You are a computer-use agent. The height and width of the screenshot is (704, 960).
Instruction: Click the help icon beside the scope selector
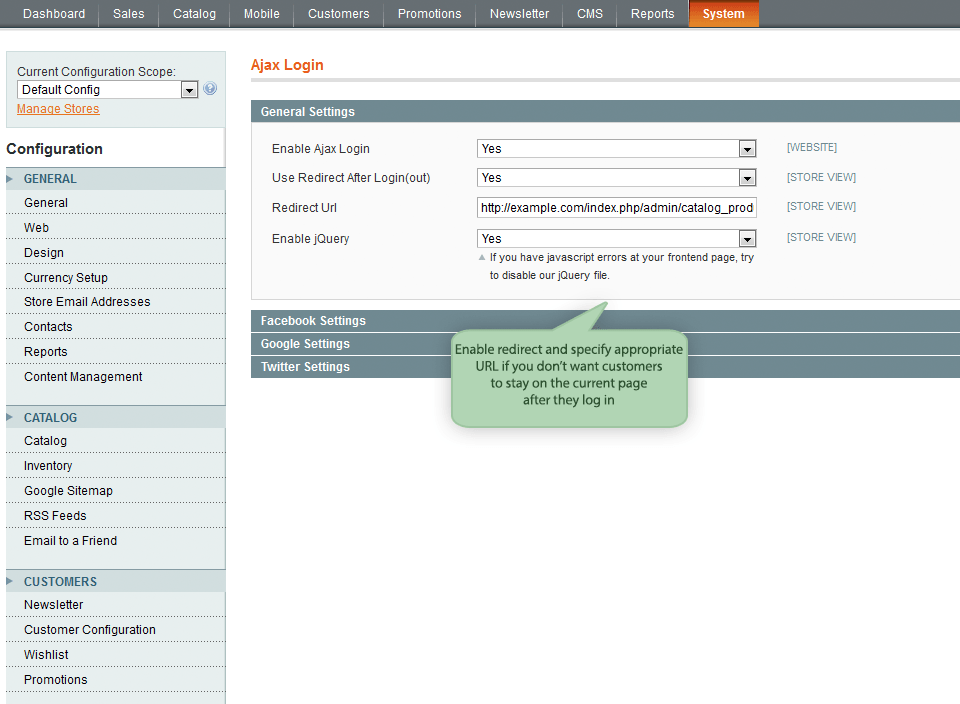click(210, 89)
